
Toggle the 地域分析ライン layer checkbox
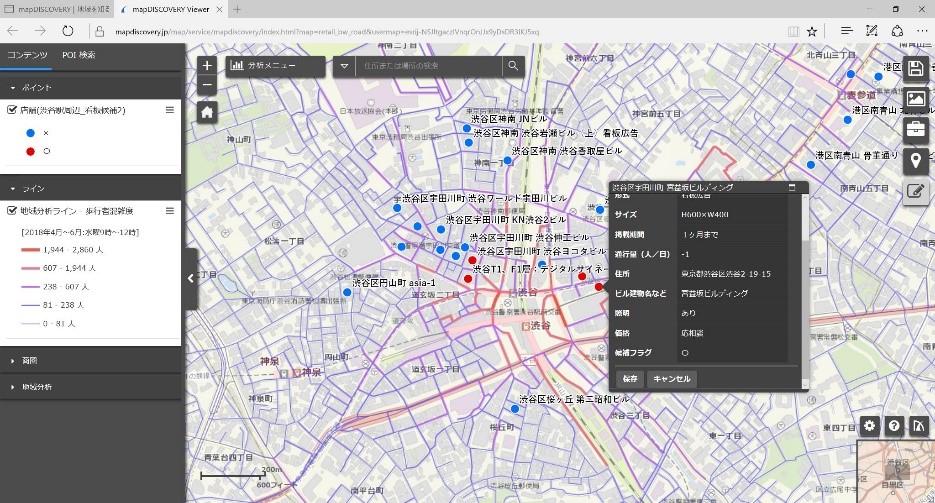click(x=12, y=211)
